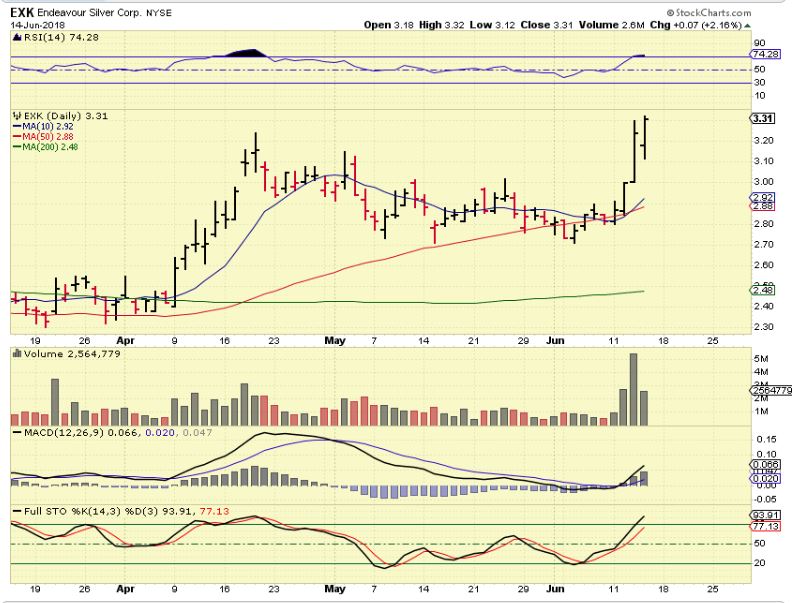Click the up-arrow triangle after Chg percentage
The height and width of the screenshot is (603, 802).
(747, 25)
